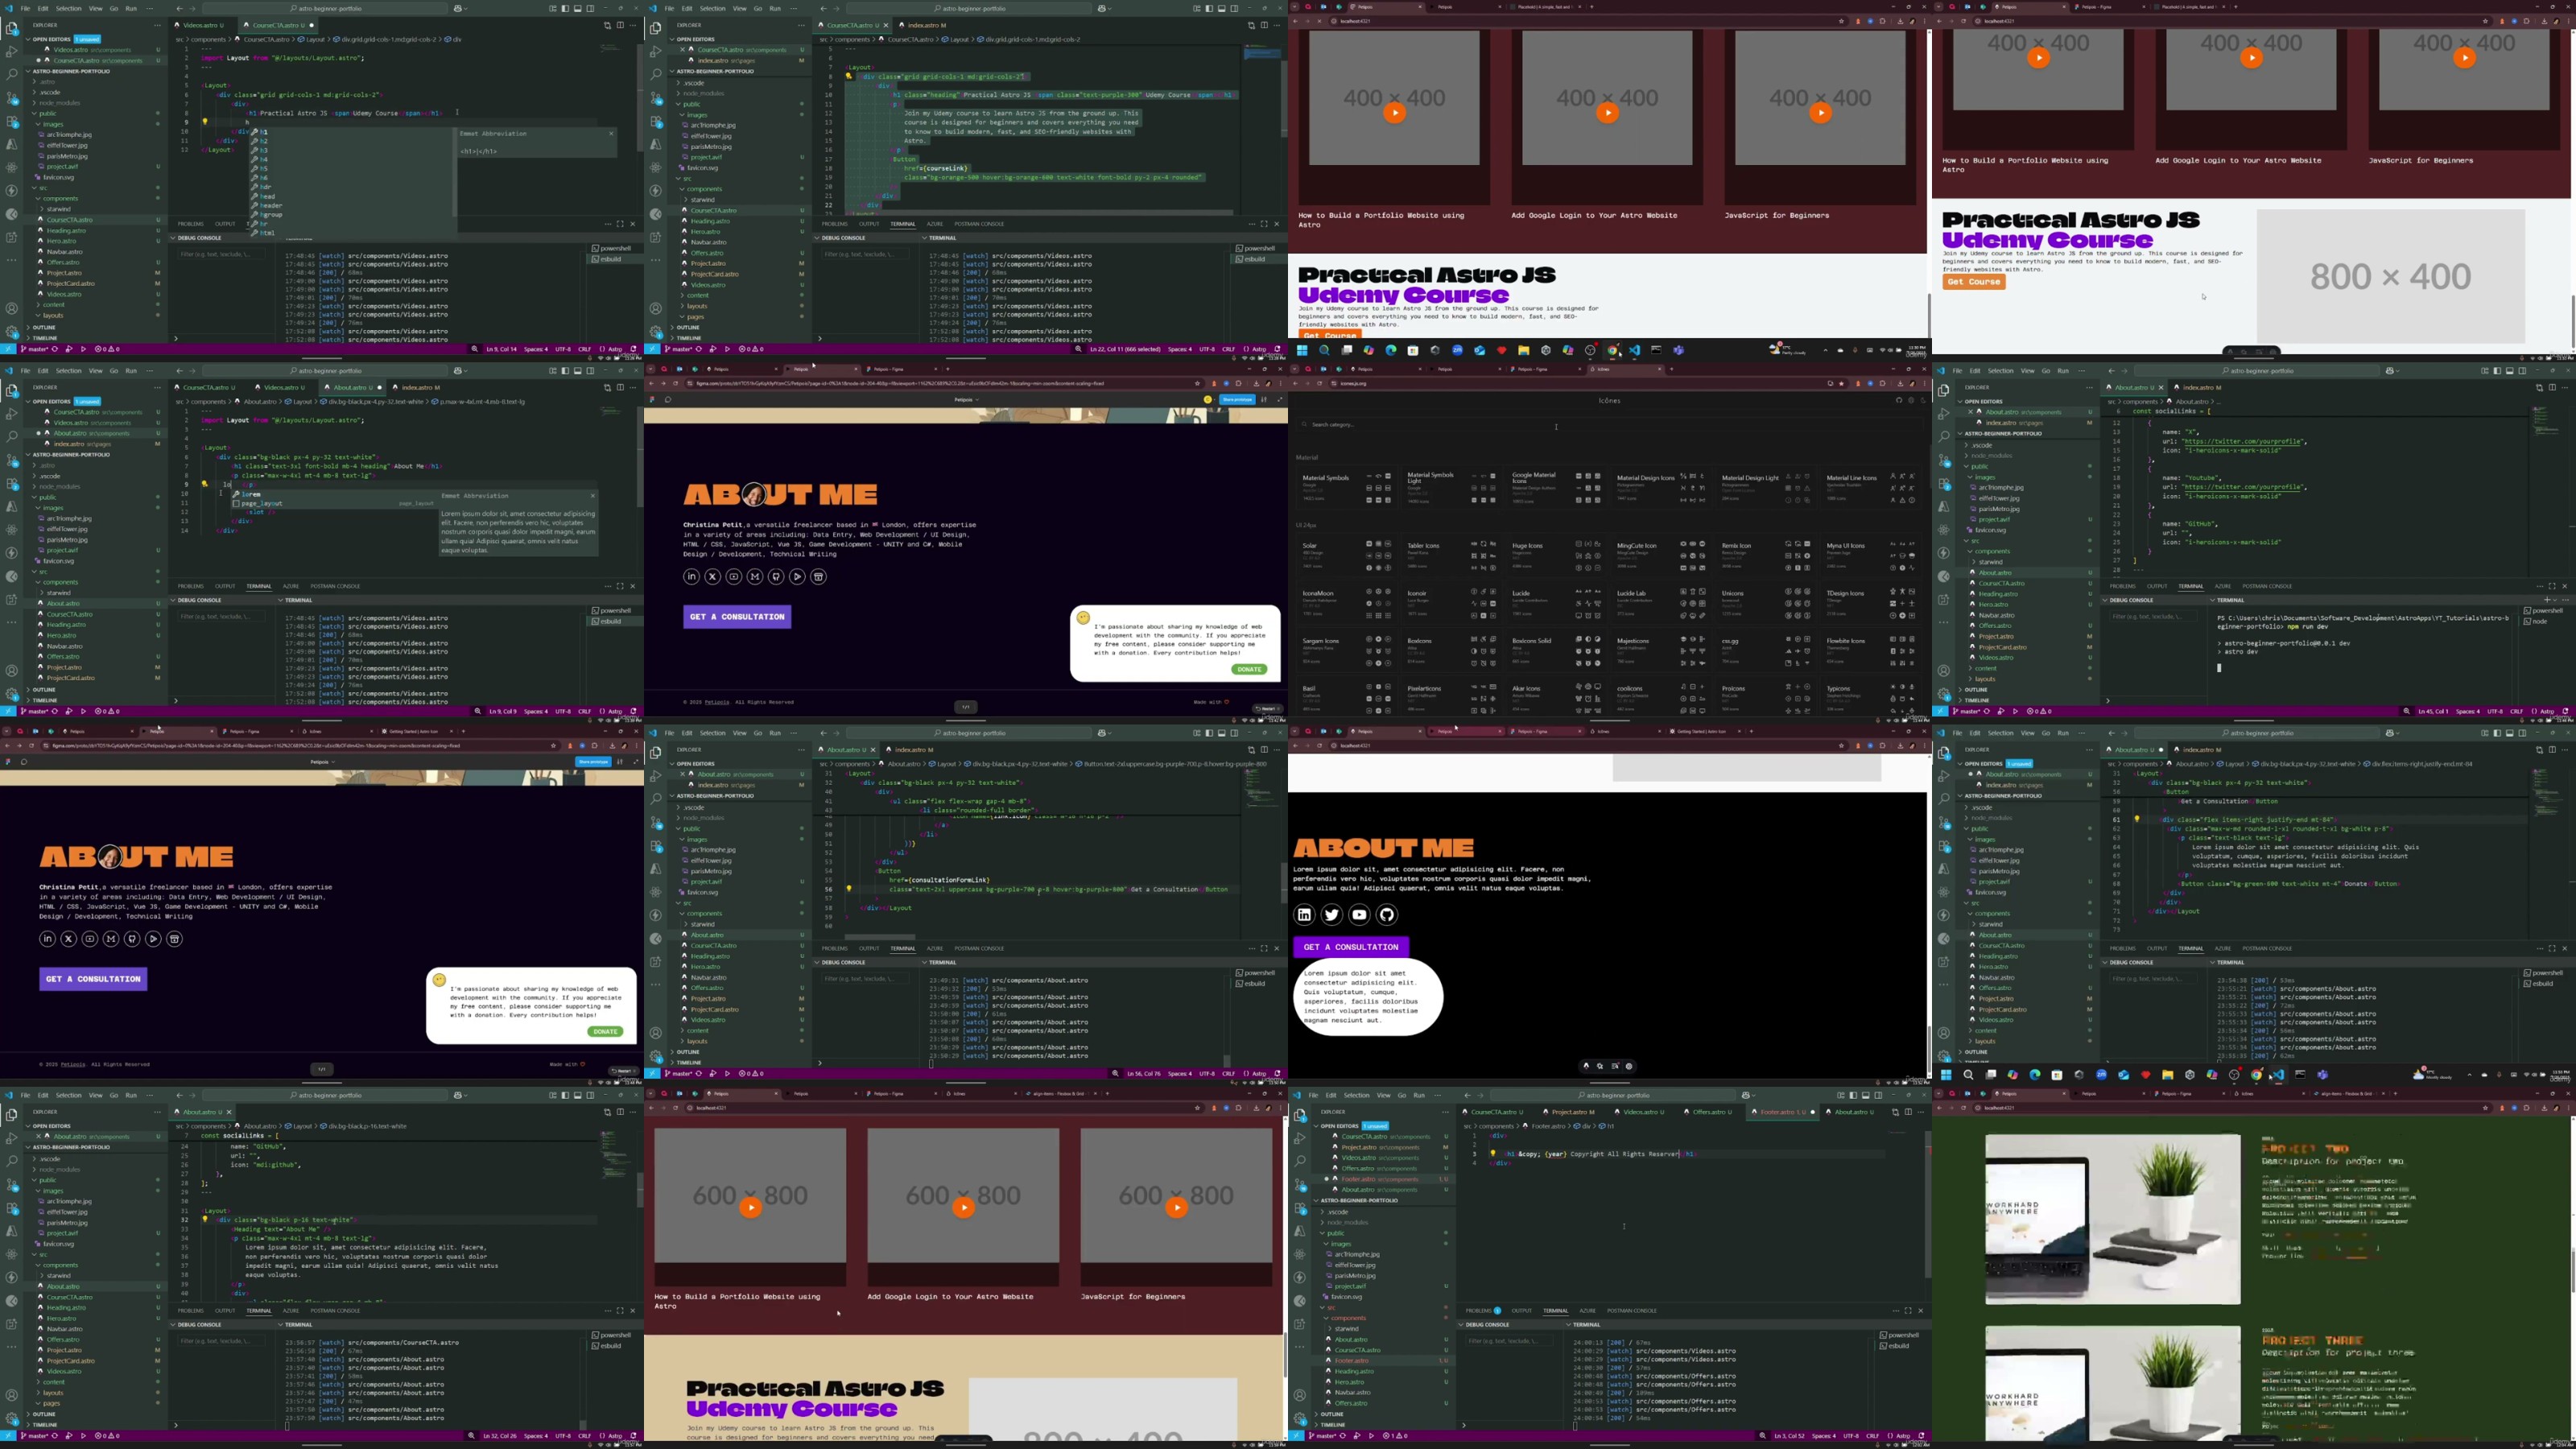Open Copilot dropdown in Footer.astro window title bar
The width and height of the screenshot is (2576, 1449).
tap(1753, 1095)
